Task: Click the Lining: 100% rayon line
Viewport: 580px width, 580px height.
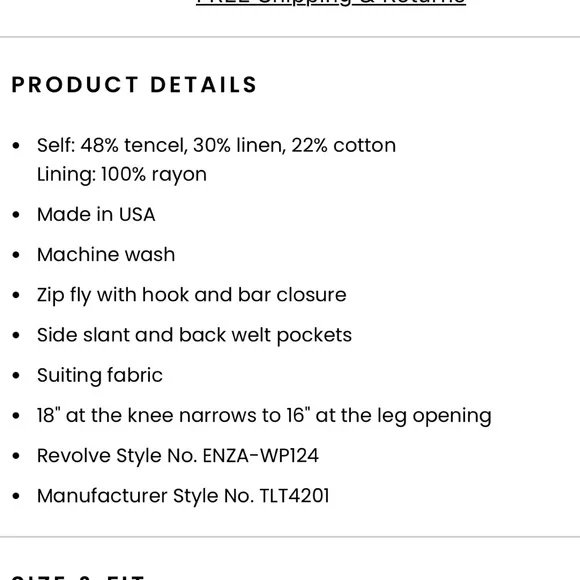Action: pos(122,174)
